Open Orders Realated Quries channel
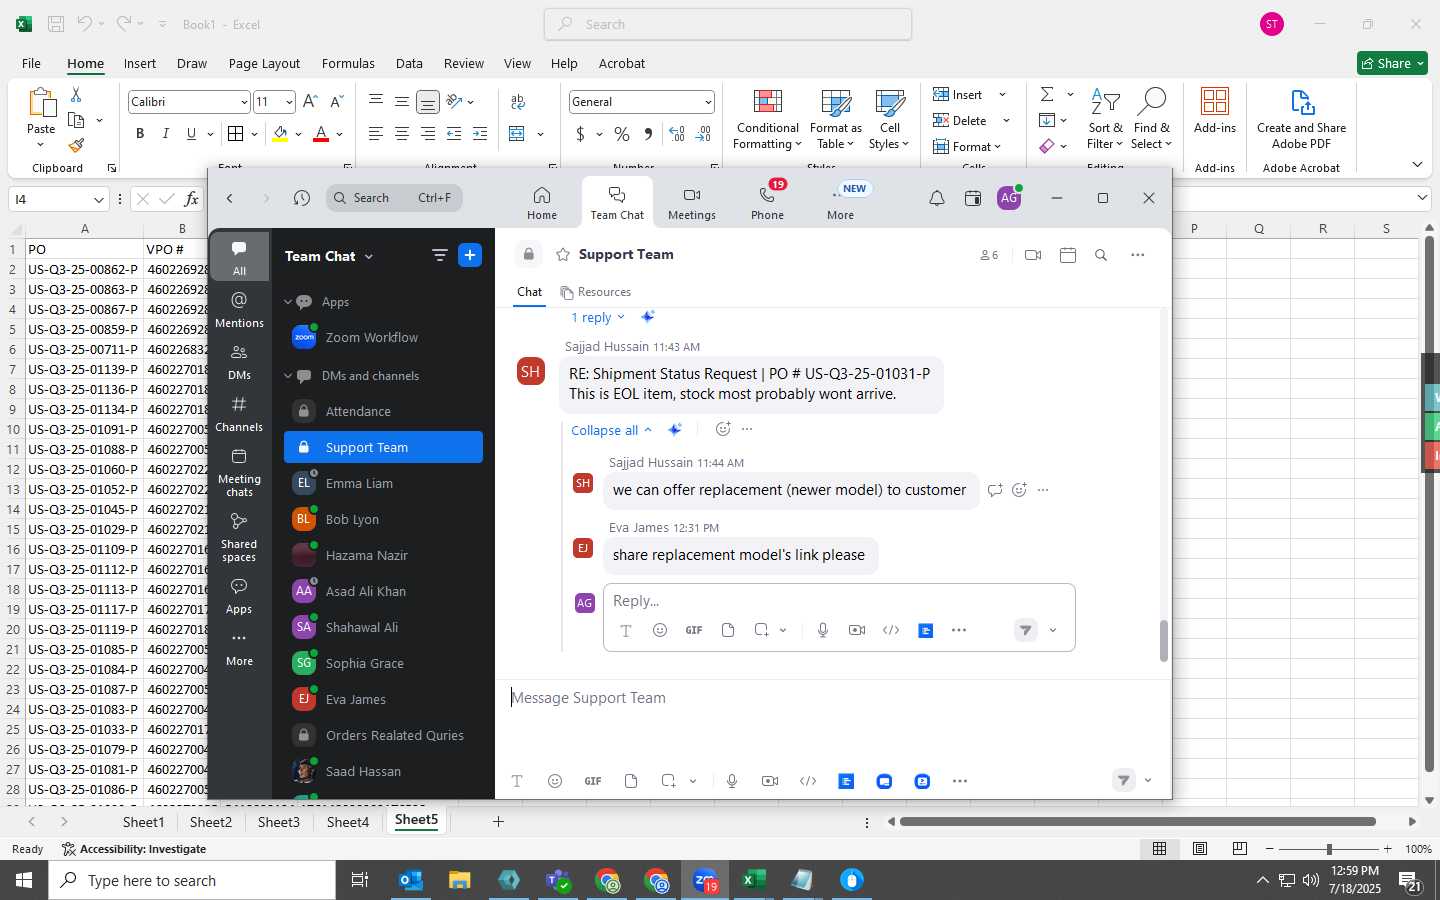The height and width of the screenshot is (900, 1440). [x=383, y=735]
